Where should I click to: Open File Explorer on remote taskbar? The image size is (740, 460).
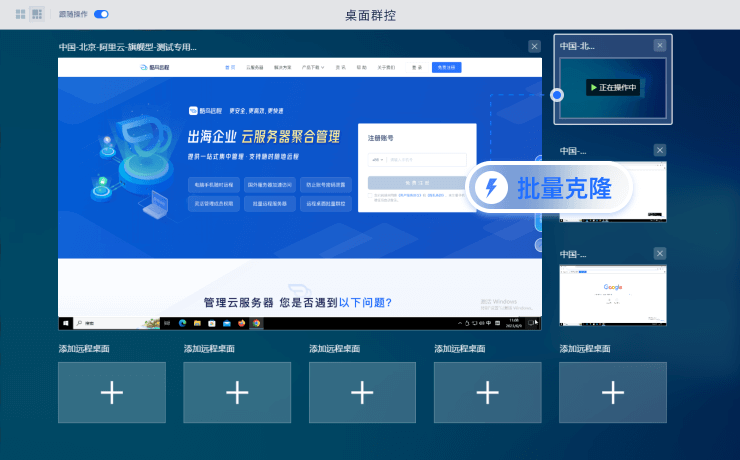click(197, 323)
